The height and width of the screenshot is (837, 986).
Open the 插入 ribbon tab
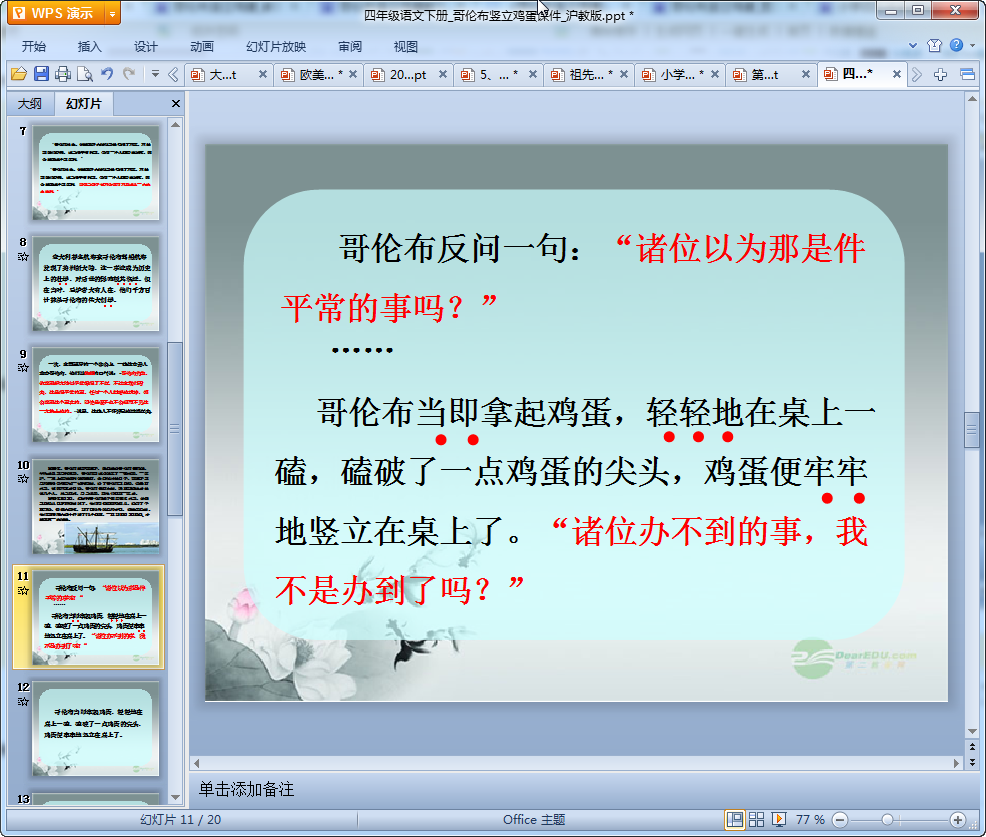point(89,47)
